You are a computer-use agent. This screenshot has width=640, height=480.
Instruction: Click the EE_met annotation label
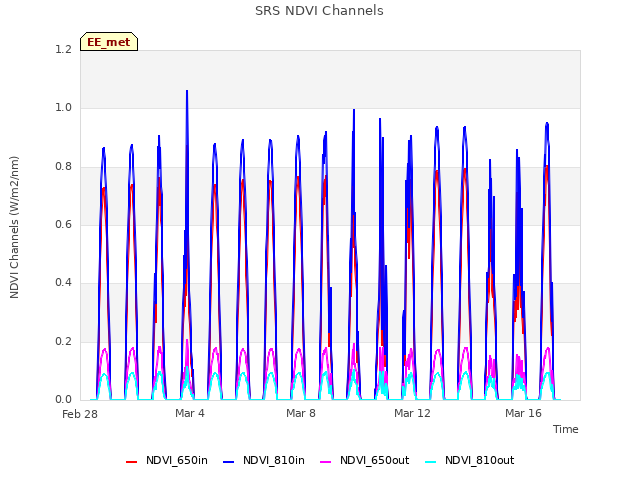(x=109, y=42)
